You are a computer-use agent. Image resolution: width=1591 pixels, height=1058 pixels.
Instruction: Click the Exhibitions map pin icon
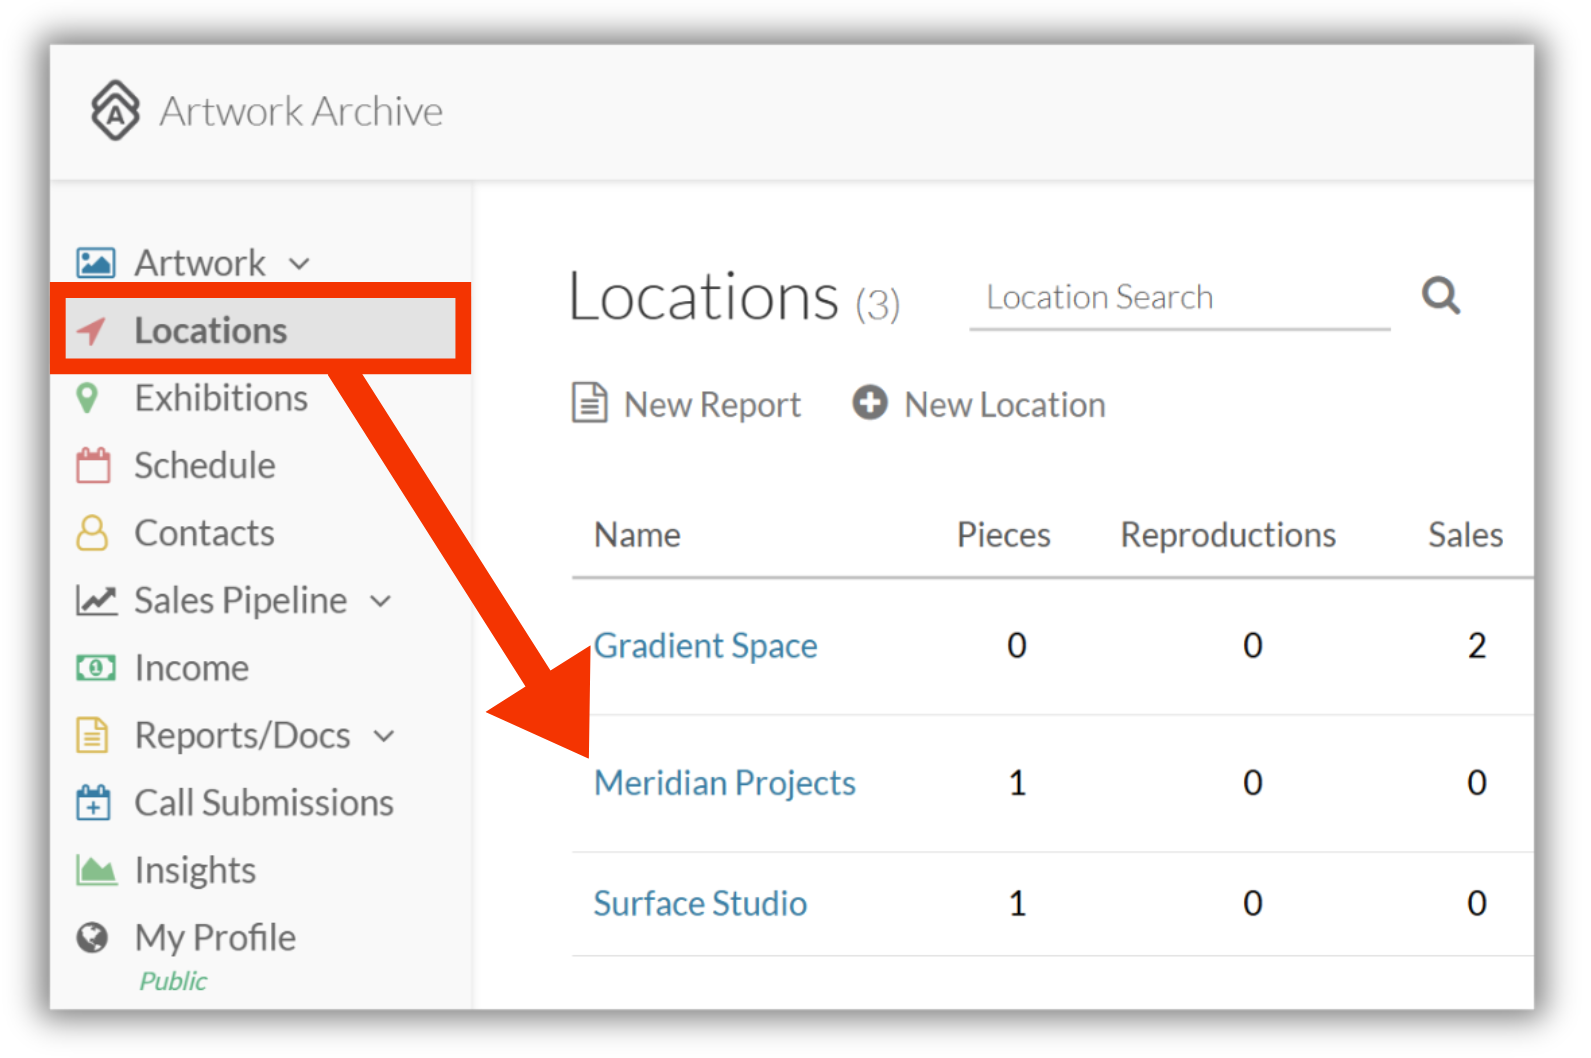[88, 398]
